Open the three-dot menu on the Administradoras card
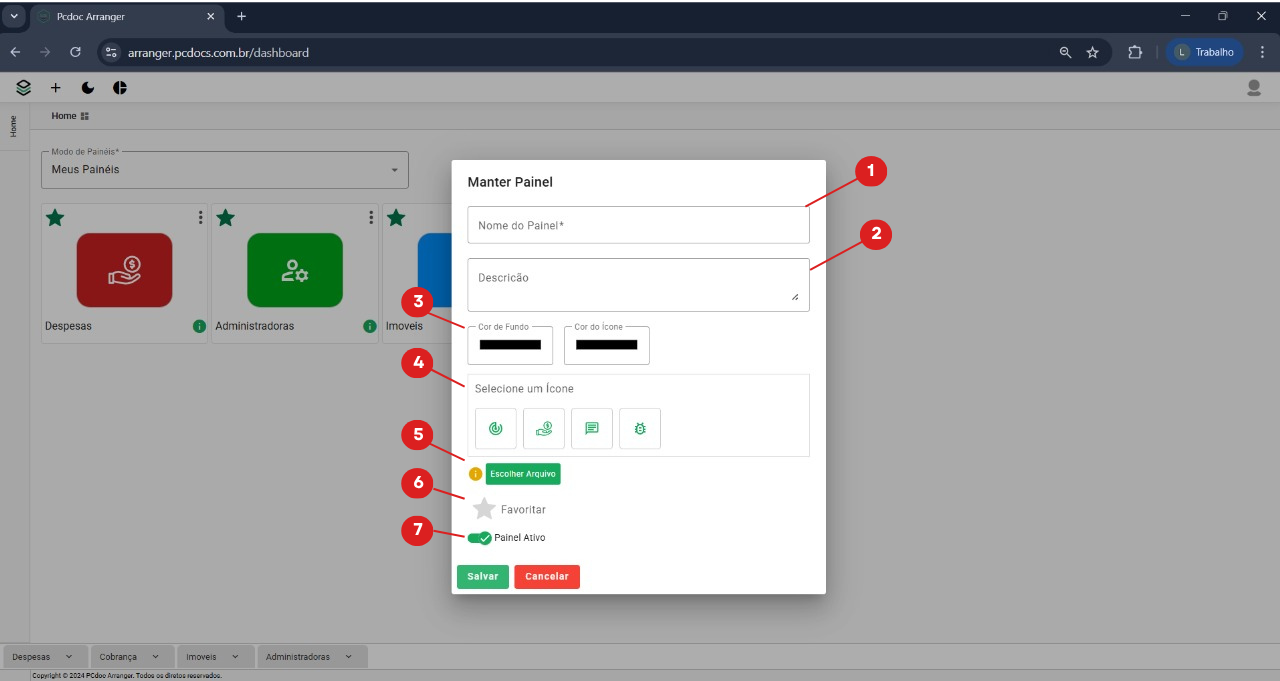Screen dimensions: 1280x681 (x=371, y=218)
